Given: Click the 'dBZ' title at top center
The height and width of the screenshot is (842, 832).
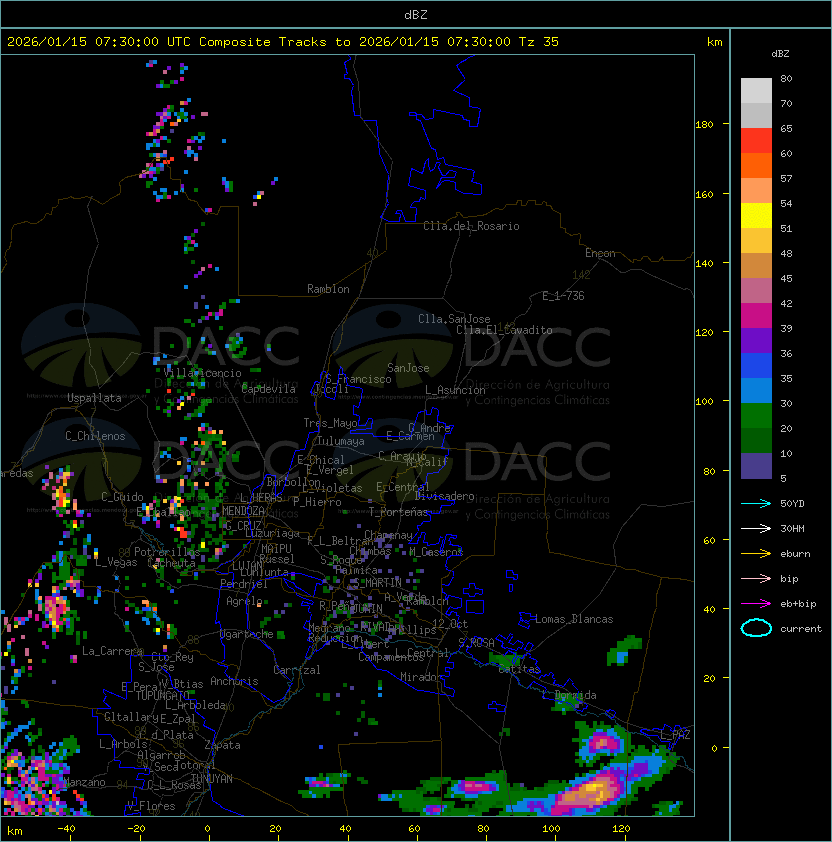Looking at the screenshot, I should click(x=416, y=15).
